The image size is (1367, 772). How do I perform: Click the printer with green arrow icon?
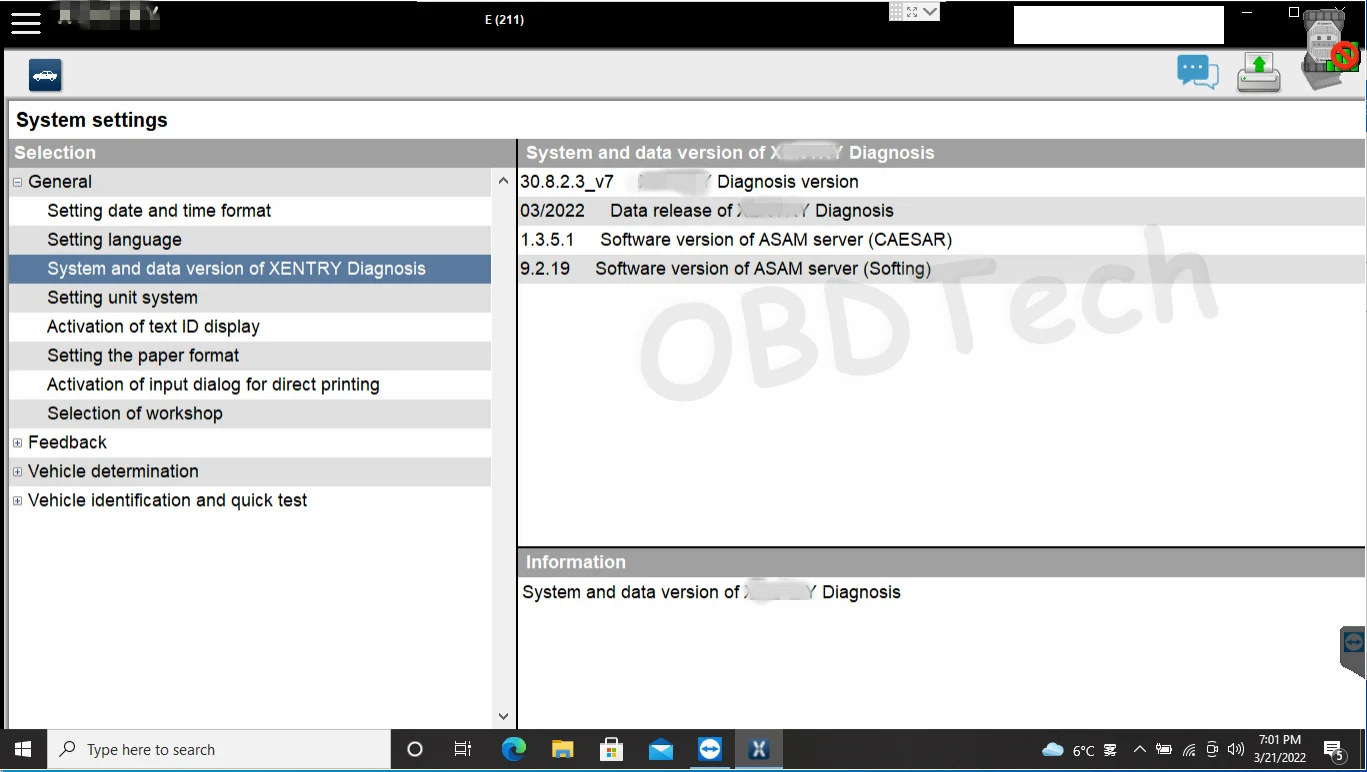pos(1259,73)
